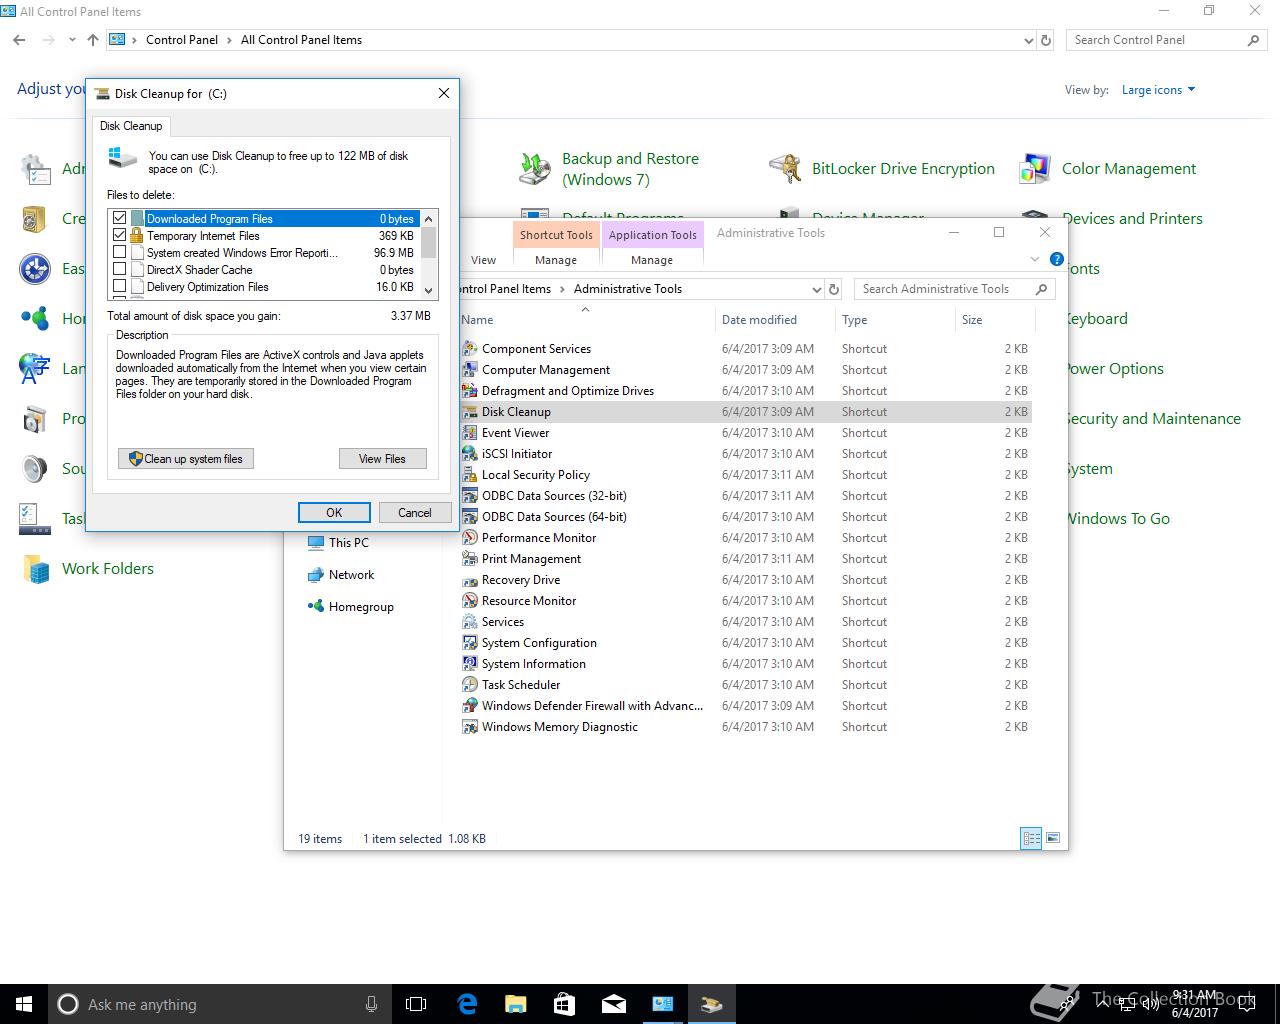
Task: Expand the Administrative Tools ribbon chevron
Action: (1035, 259)
